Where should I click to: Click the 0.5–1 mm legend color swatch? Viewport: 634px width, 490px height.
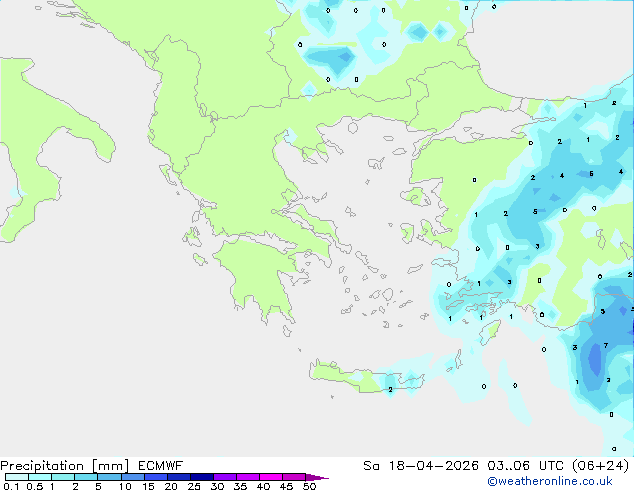click(x=40, y=477)
